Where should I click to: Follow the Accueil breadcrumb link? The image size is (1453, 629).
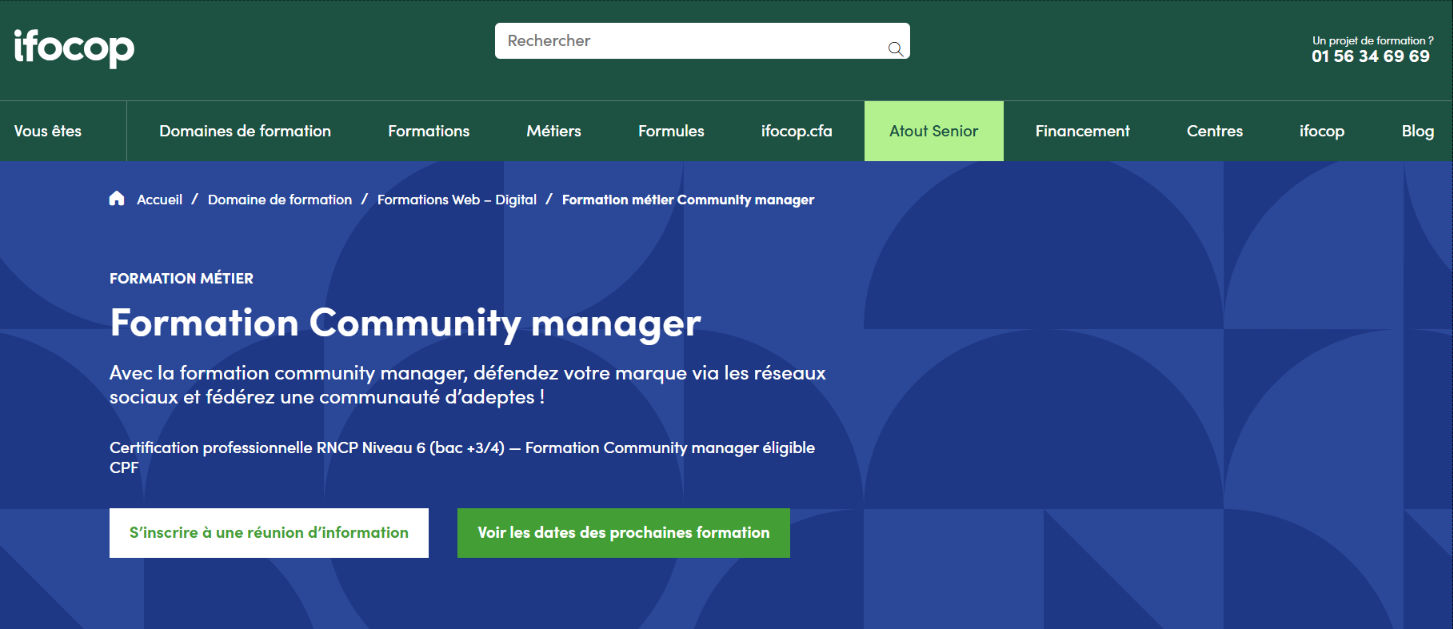click(x=159, y=199)
